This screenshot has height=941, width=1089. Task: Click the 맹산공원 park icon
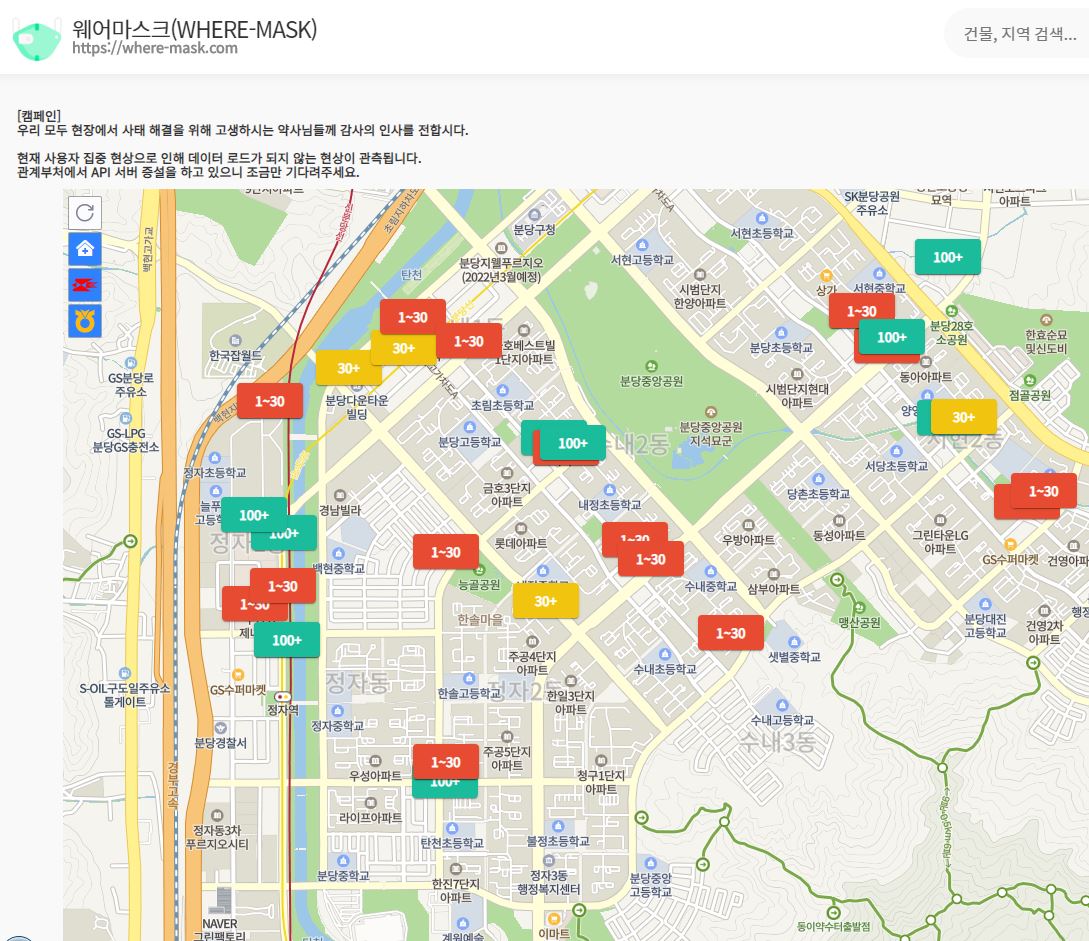click(x=859, y=608)
